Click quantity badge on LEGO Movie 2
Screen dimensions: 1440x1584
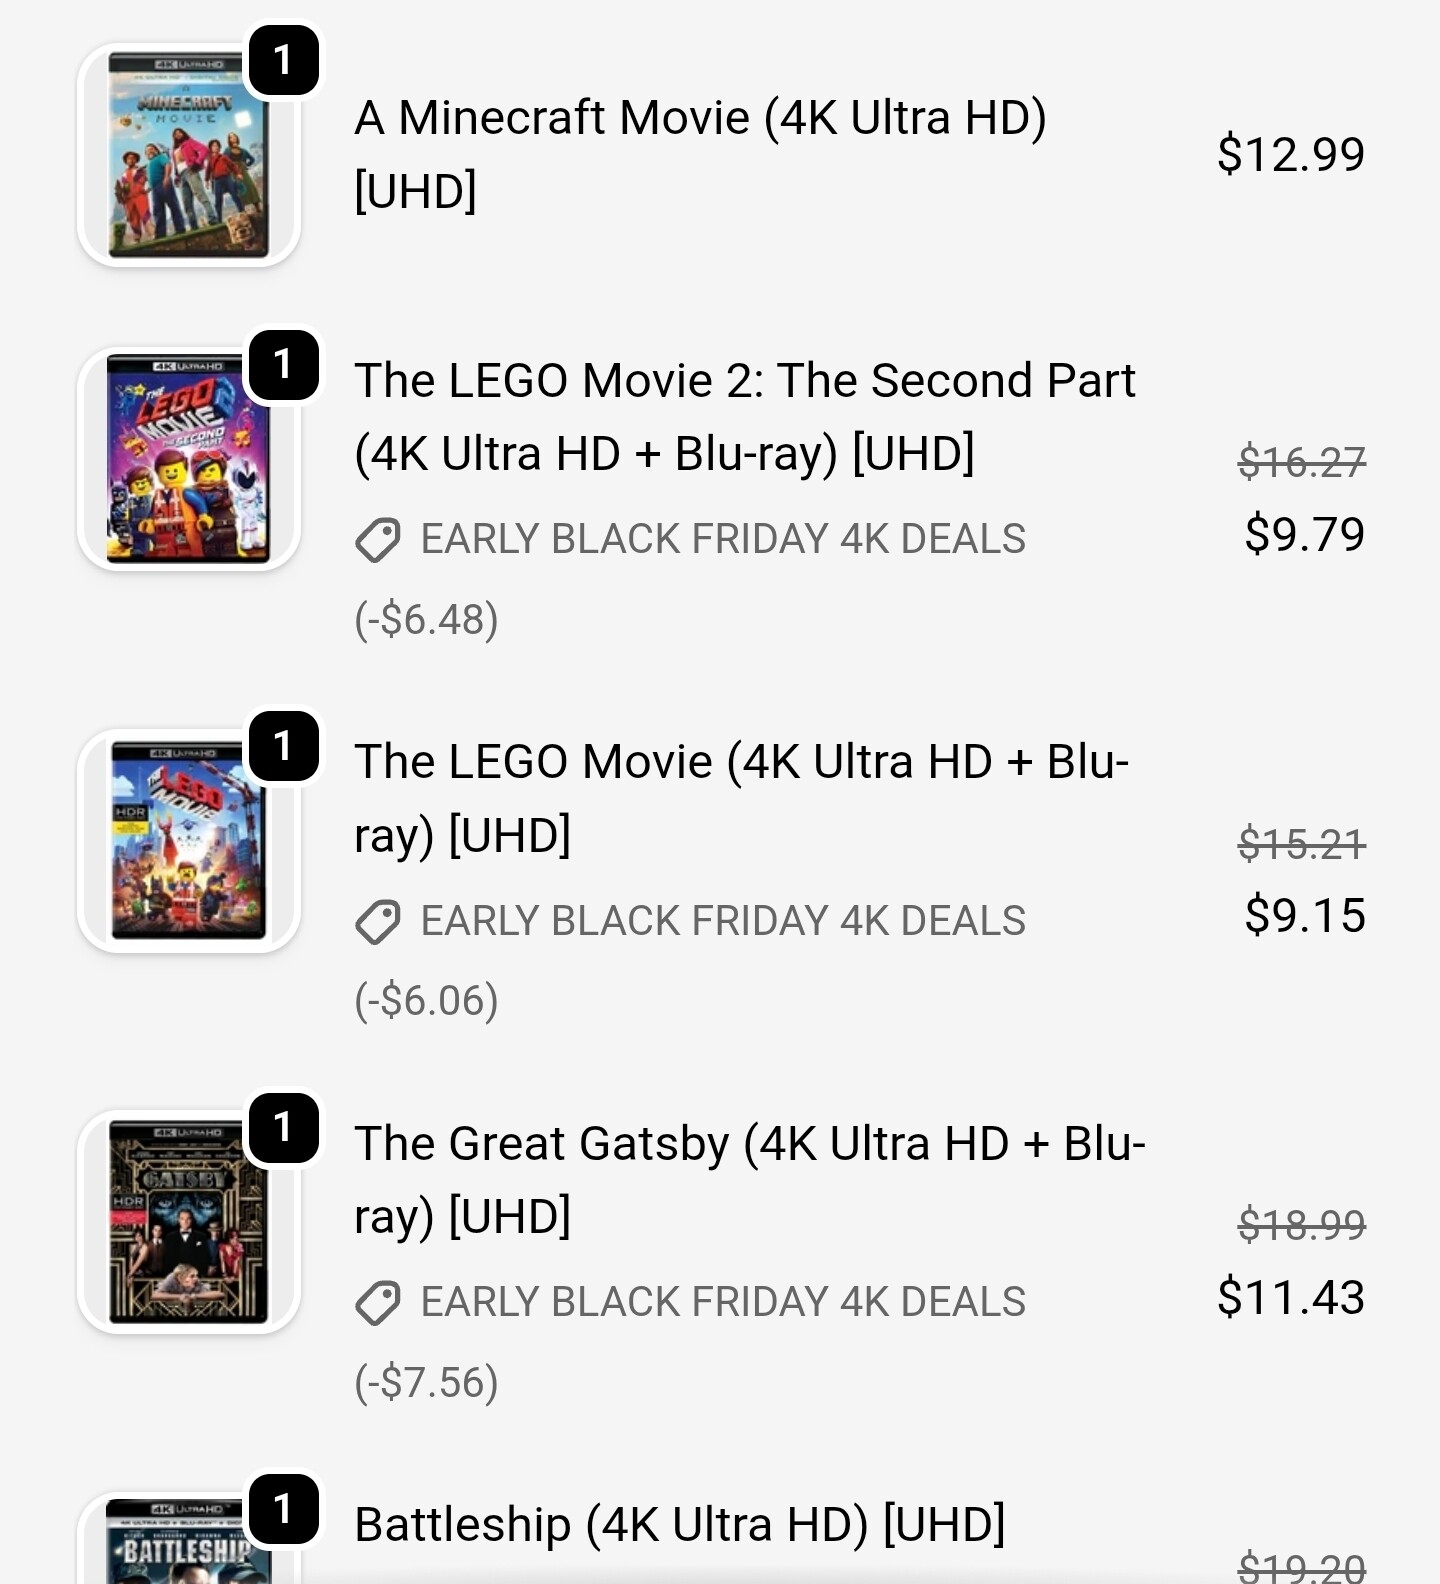283,365
